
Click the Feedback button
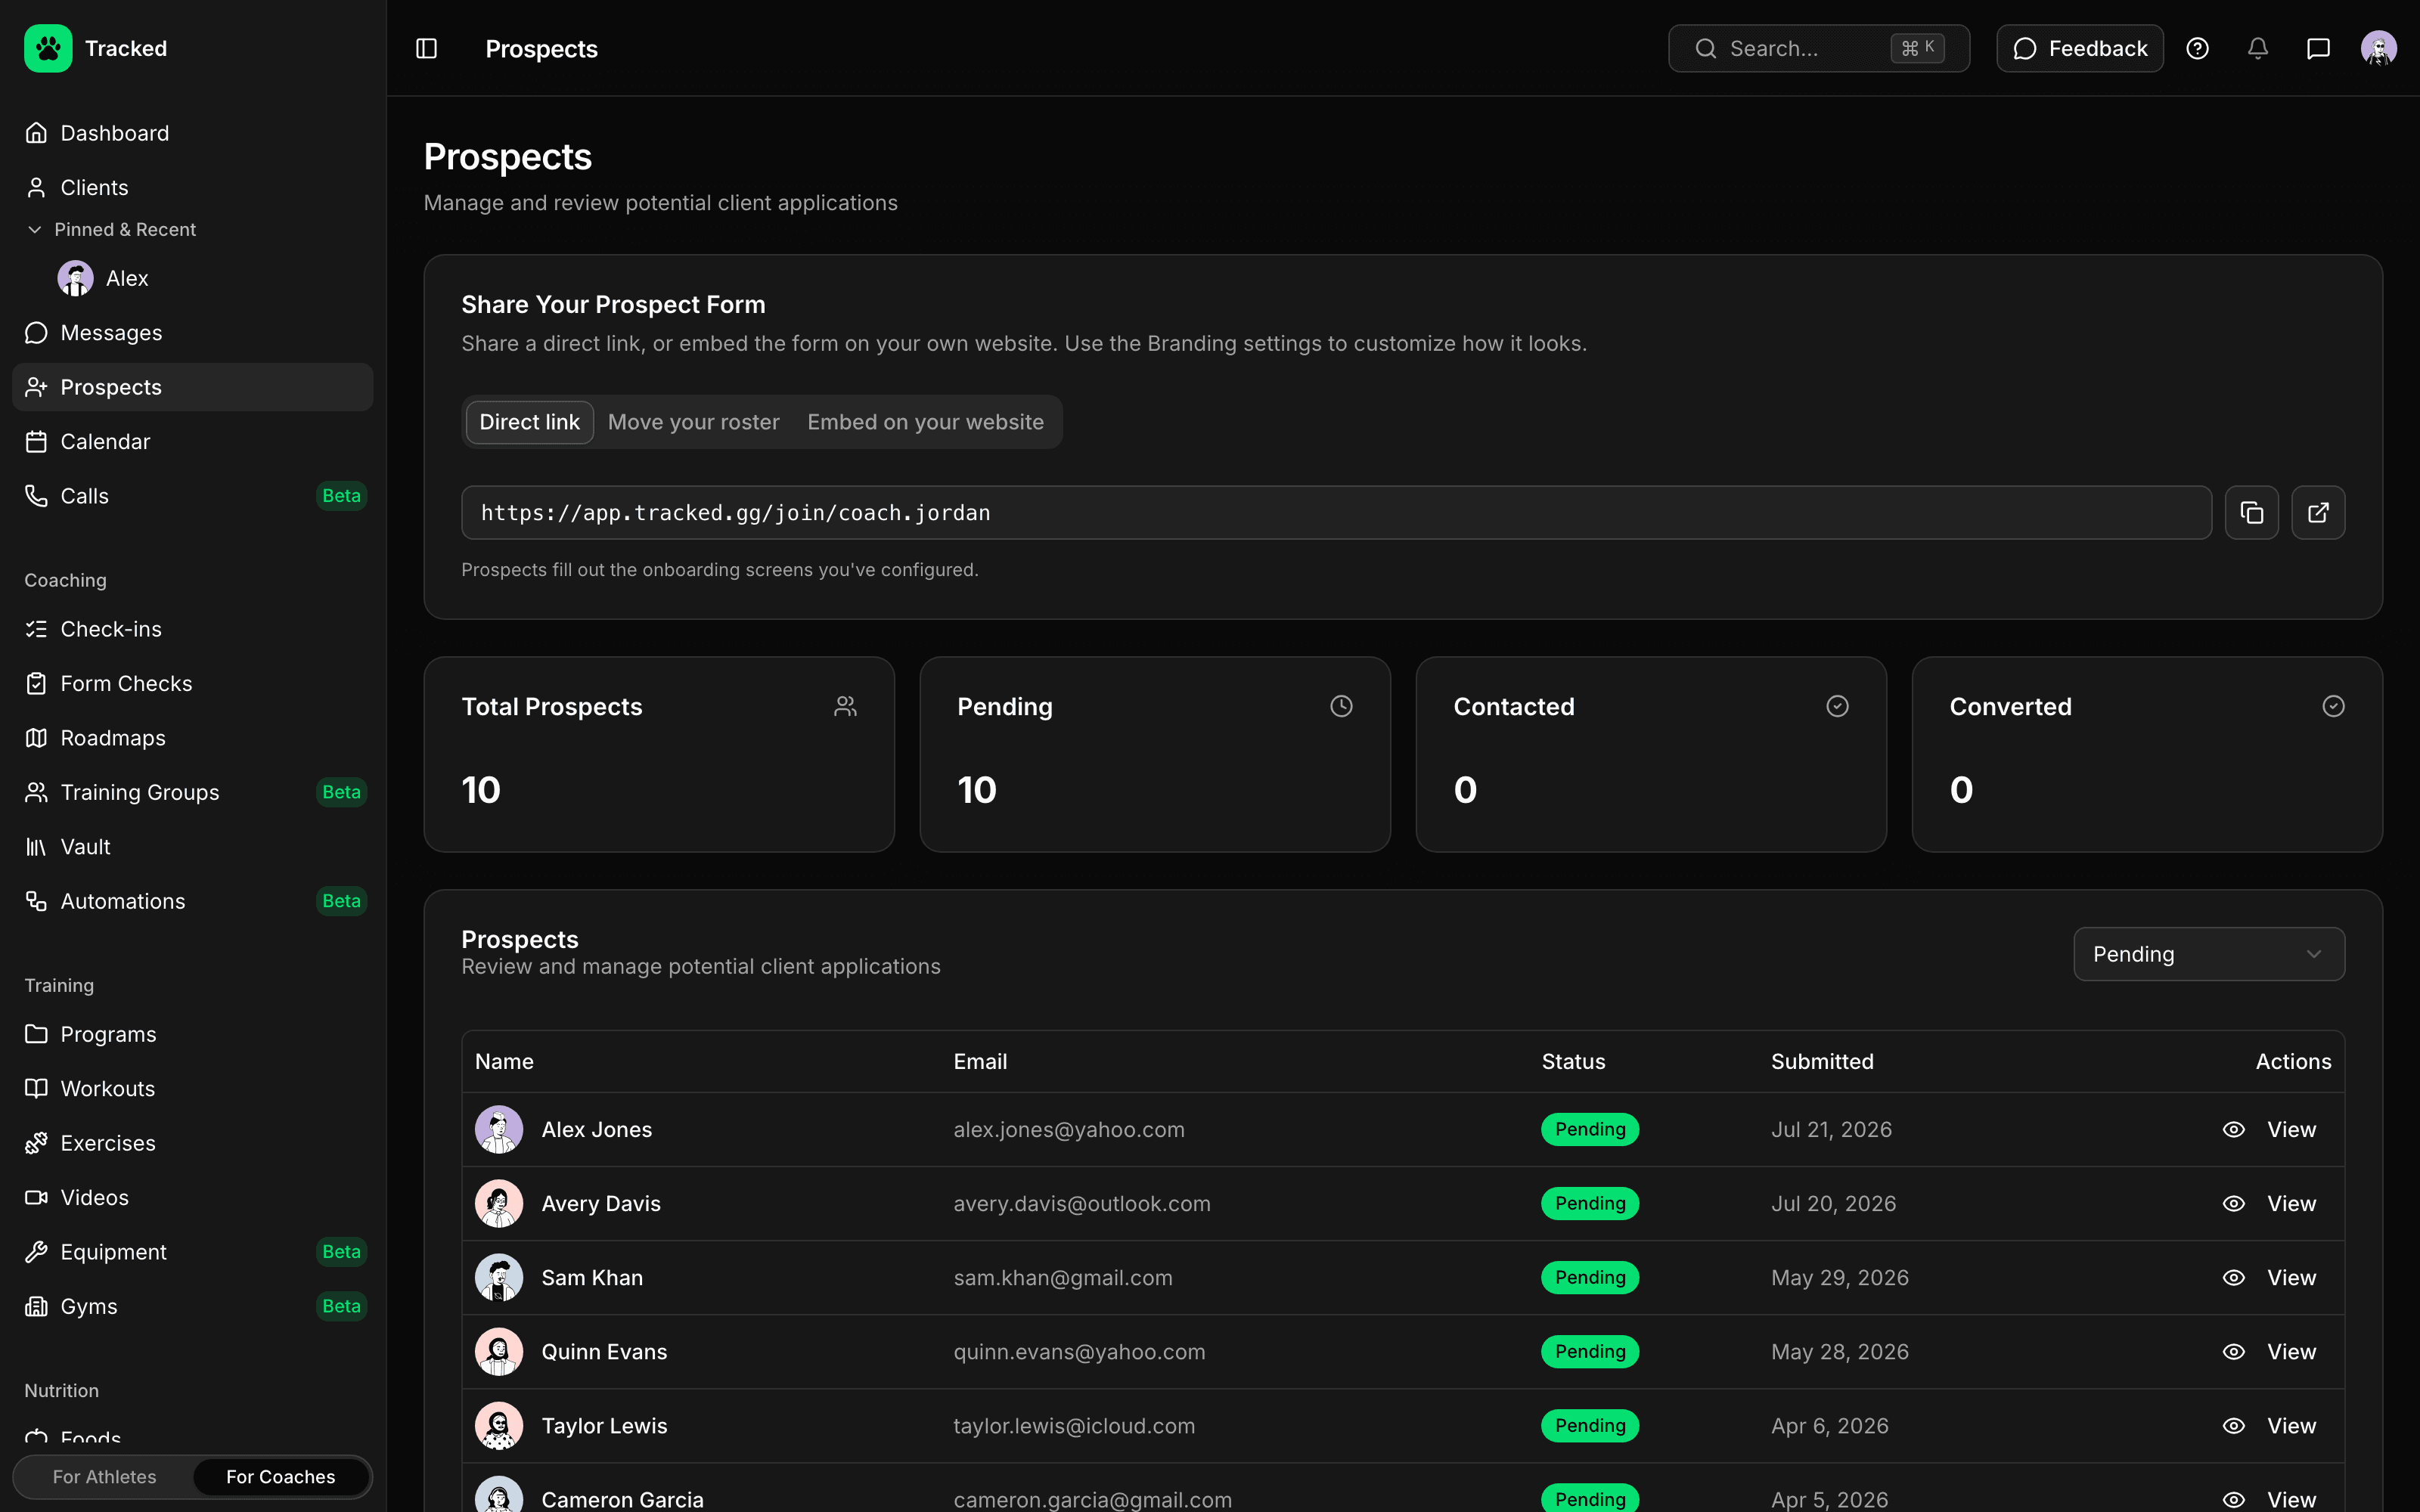click(2080, 48)
